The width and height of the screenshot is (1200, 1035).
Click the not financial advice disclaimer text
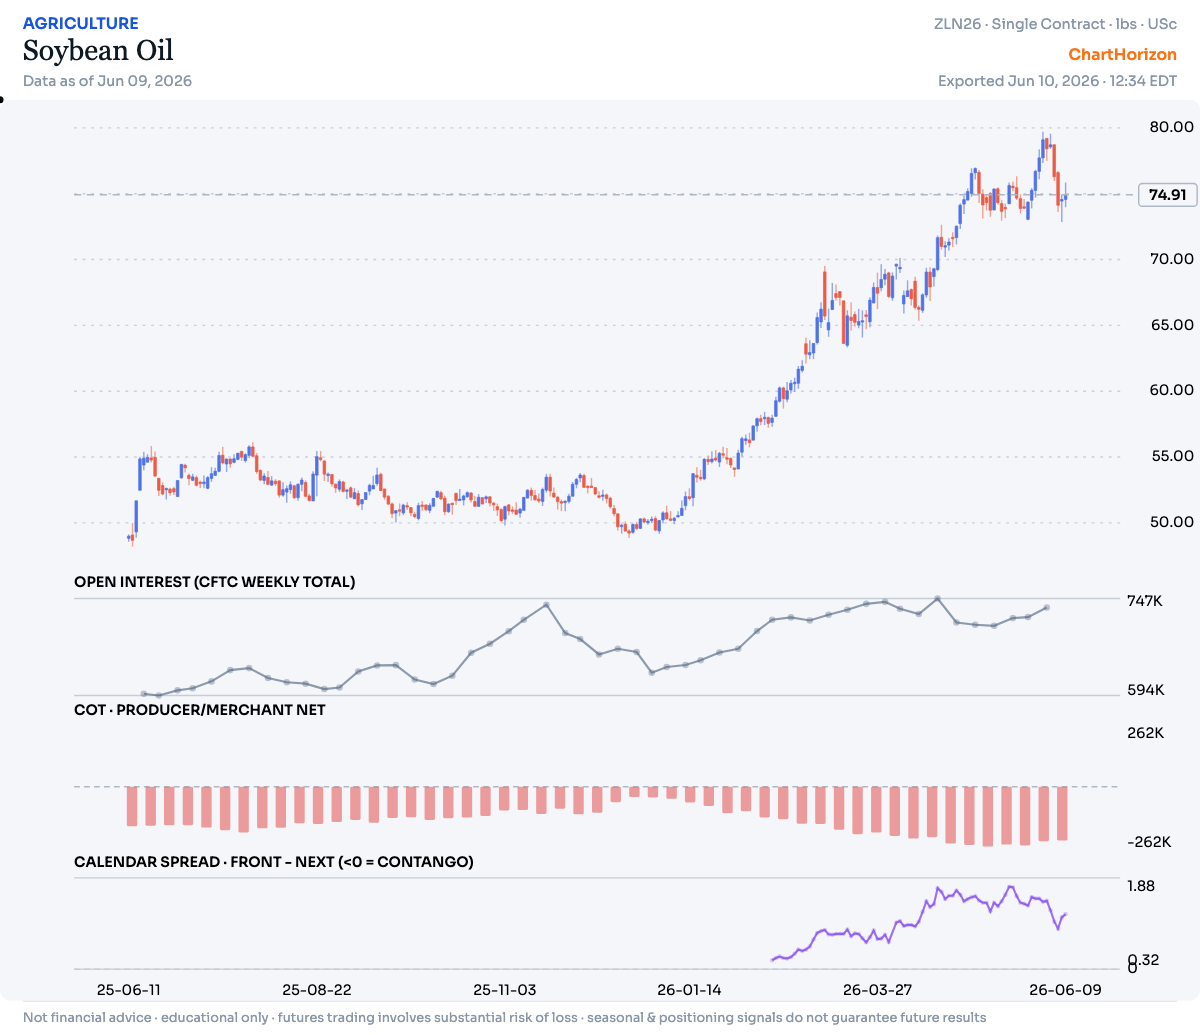coord(504,1018)
